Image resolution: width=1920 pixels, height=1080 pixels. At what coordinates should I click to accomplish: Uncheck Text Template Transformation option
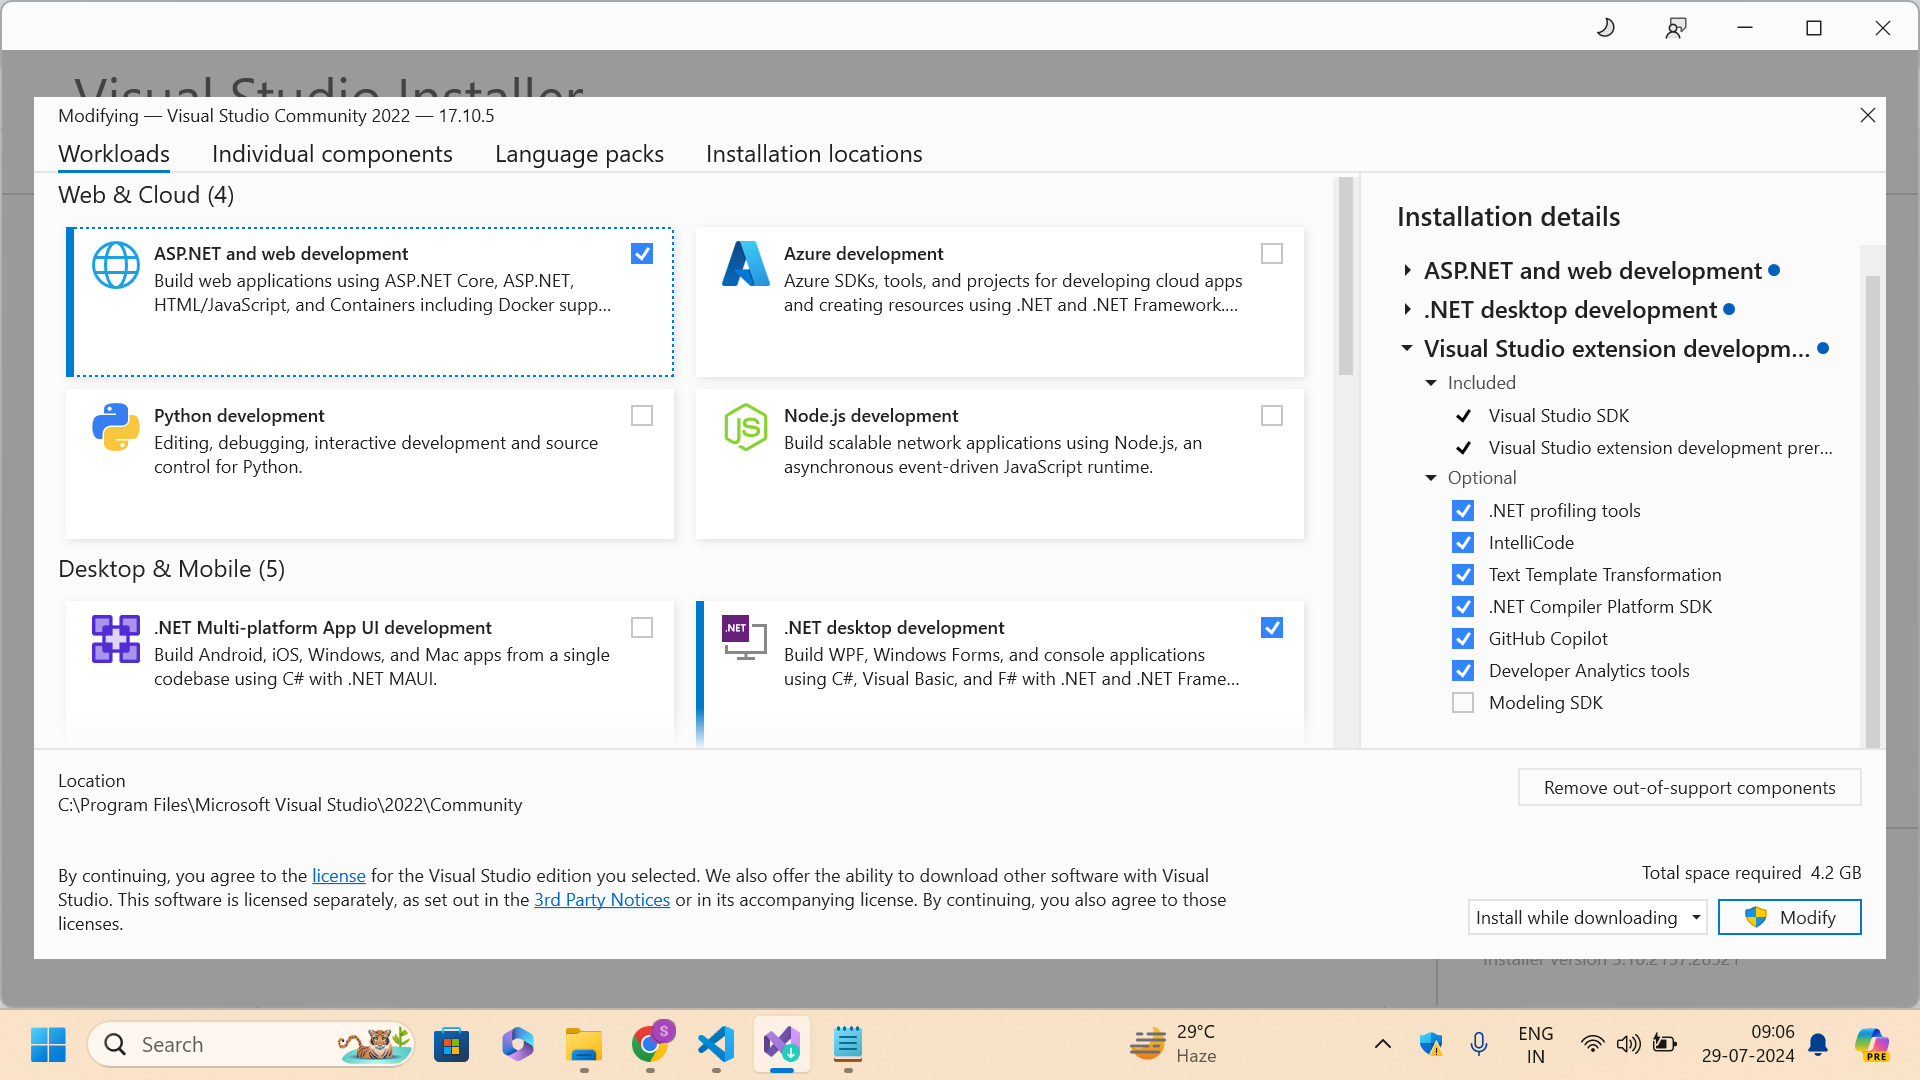point(1463,575)
